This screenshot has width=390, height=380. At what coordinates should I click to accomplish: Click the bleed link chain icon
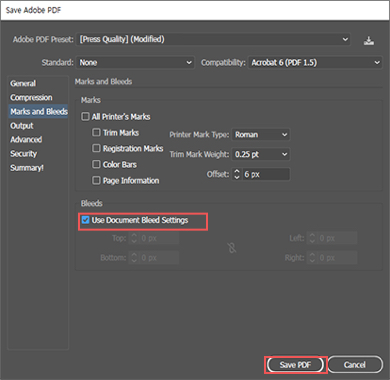pos(232,248)
